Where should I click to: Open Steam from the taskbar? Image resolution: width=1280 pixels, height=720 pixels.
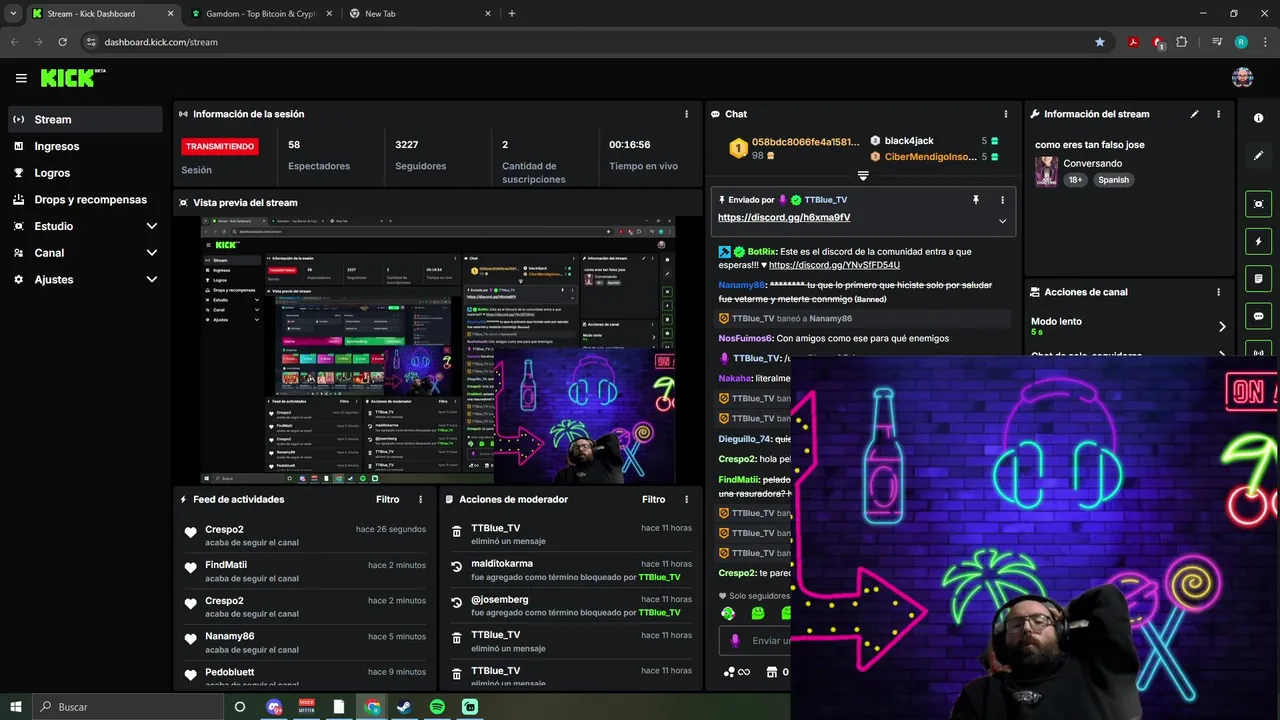click(404, 707)
